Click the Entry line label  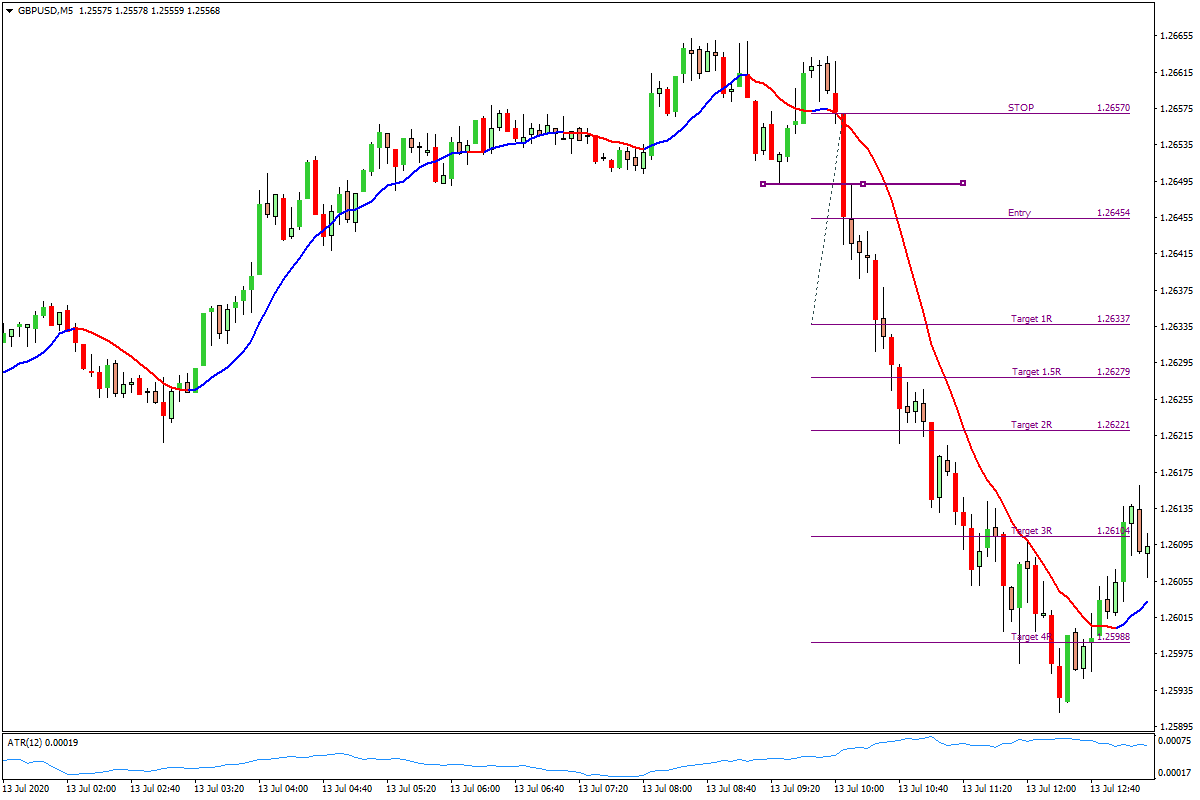[x=1020, y=213]
